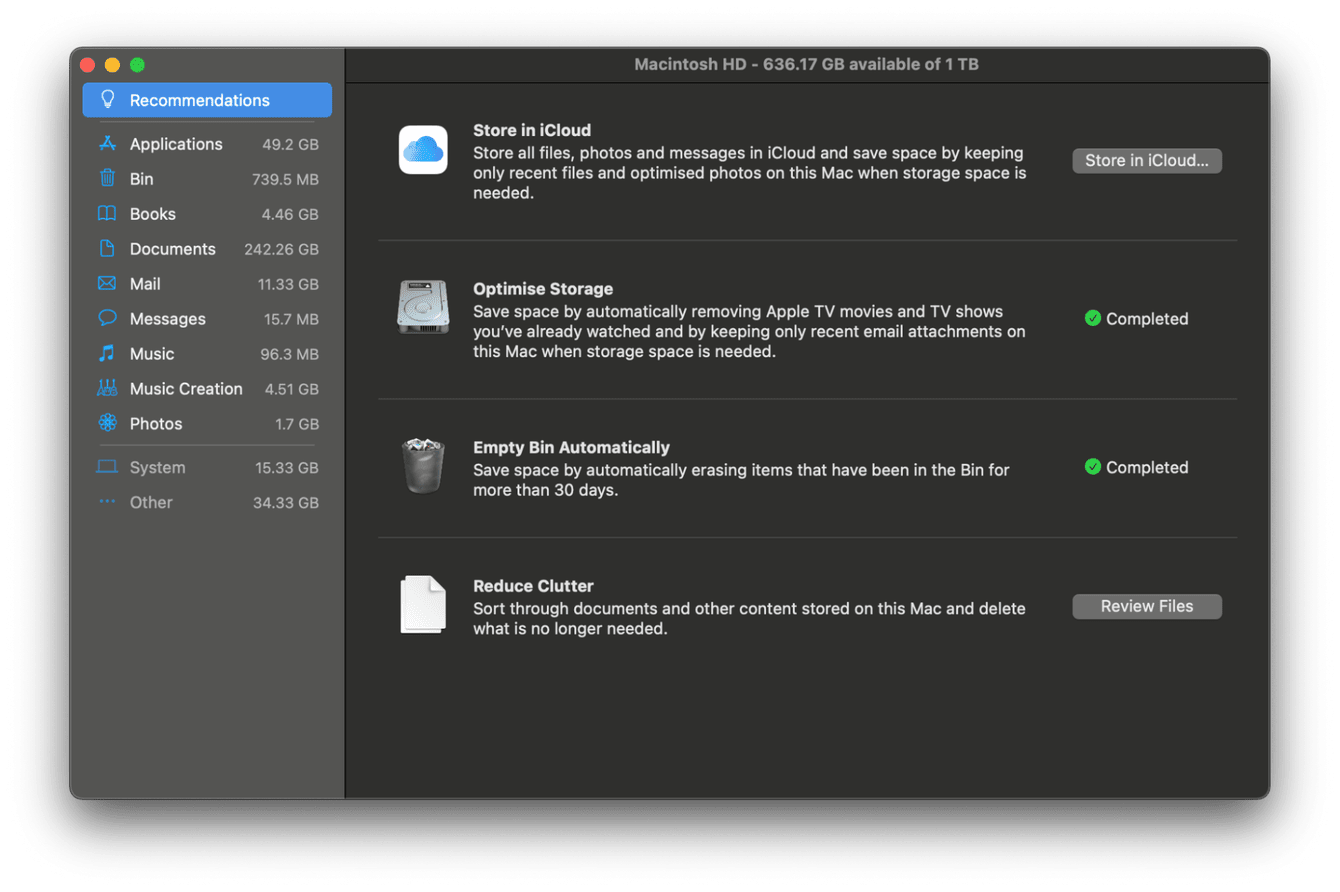Click the Music Creation icon

point(107,389)
